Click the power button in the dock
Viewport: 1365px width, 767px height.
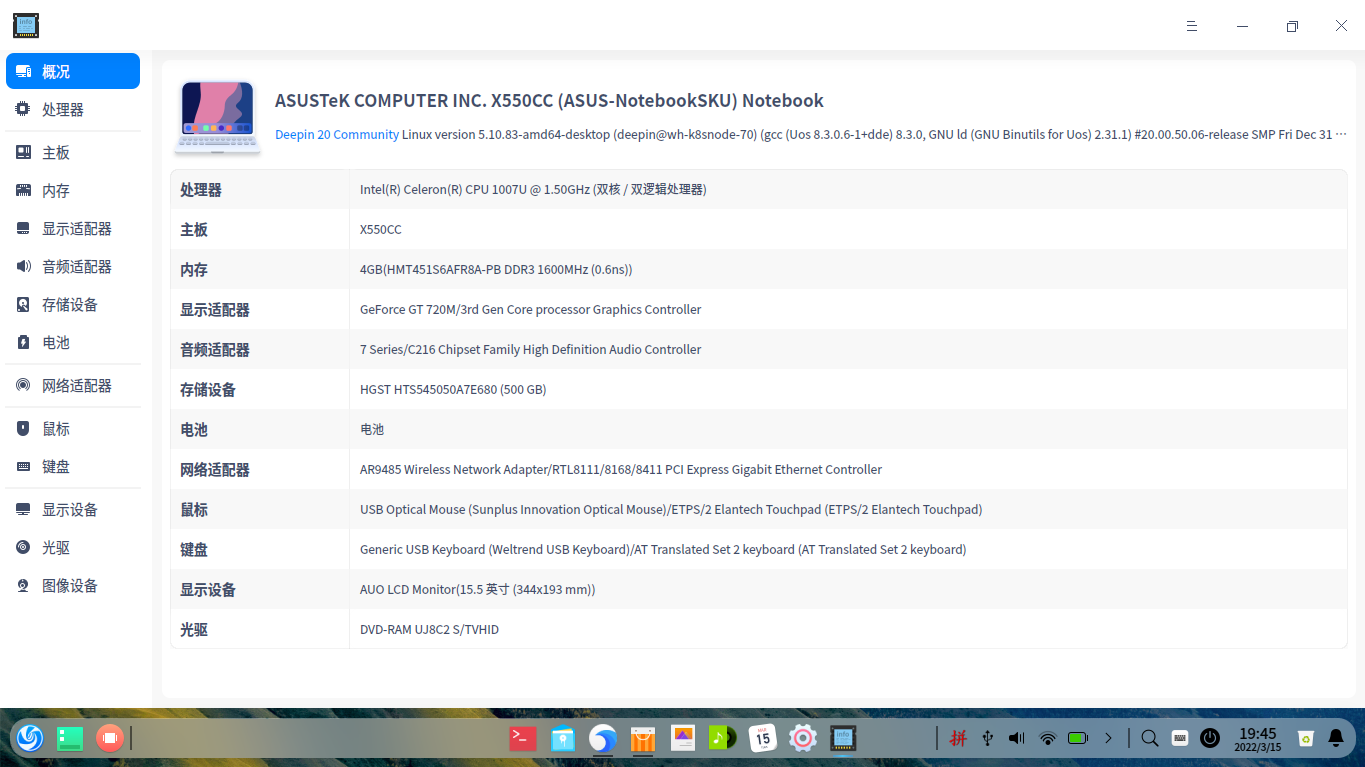click(1210, 738)
